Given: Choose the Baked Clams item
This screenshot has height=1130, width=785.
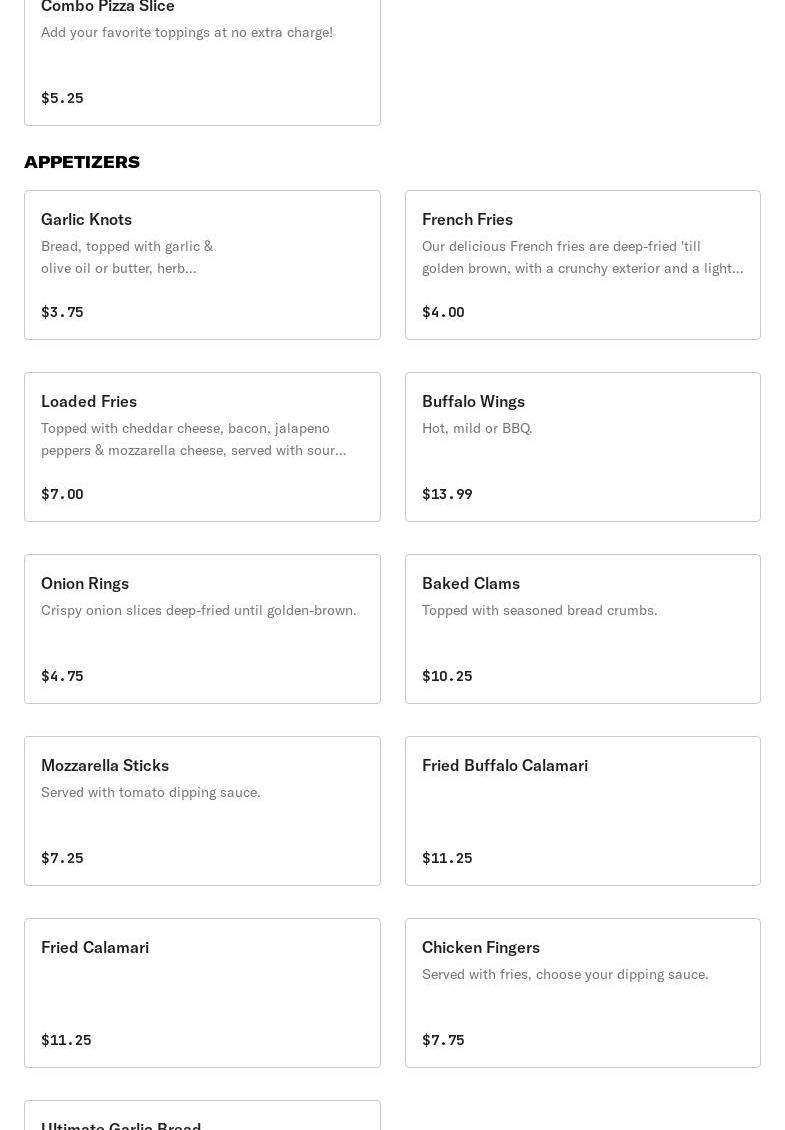Looking at the screenshot, I should coord(582,628).
